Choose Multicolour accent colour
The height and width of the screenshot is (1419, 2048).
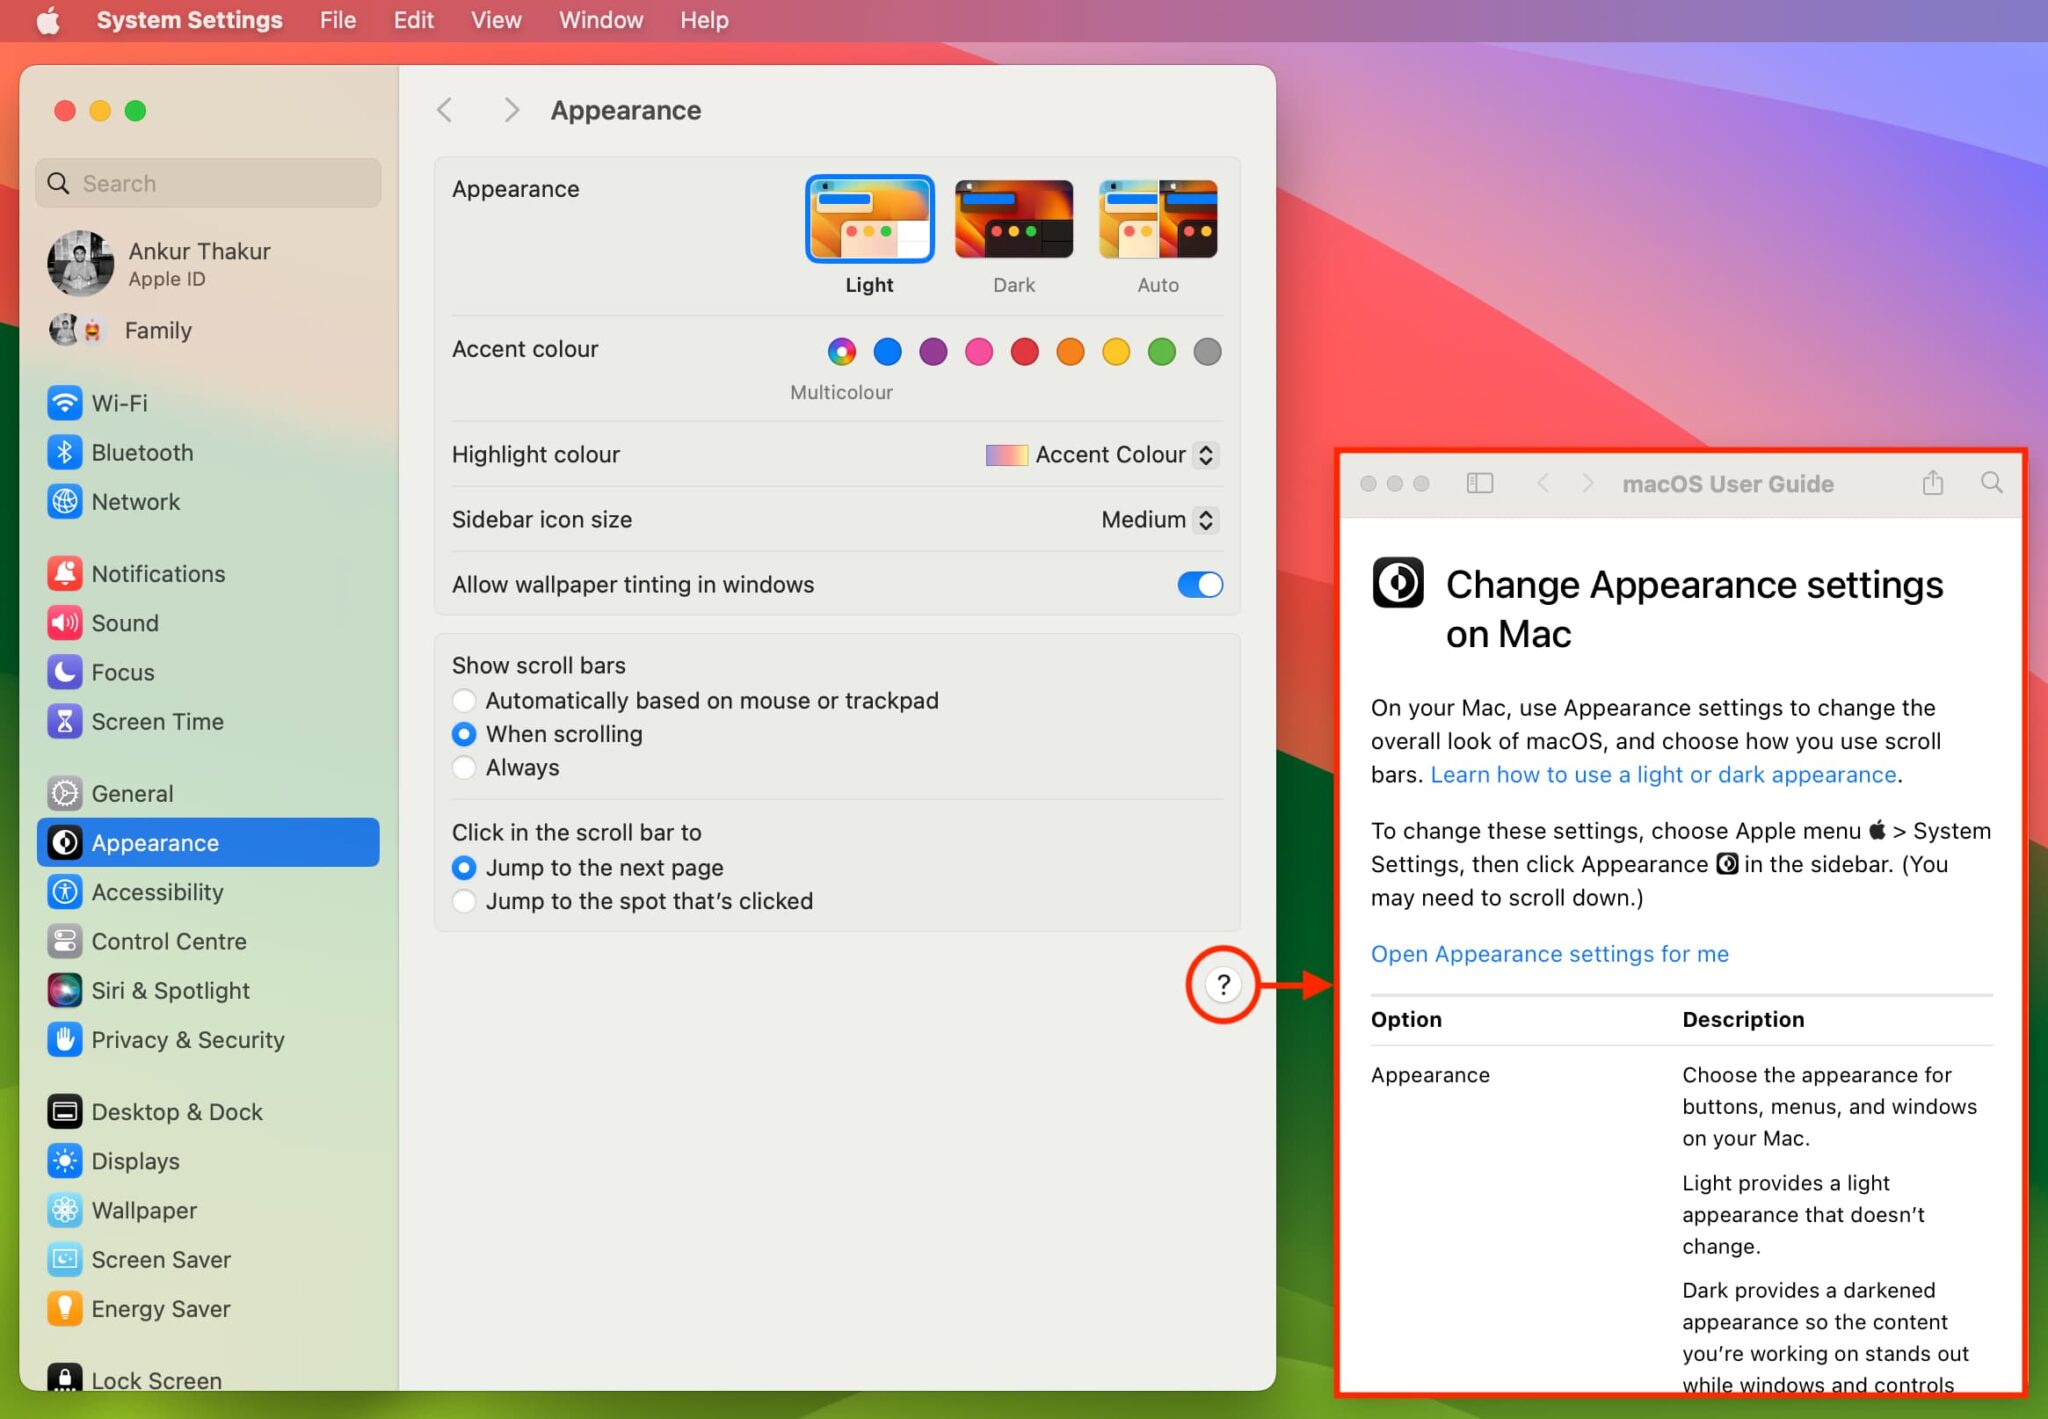click(x=842, y=352)
